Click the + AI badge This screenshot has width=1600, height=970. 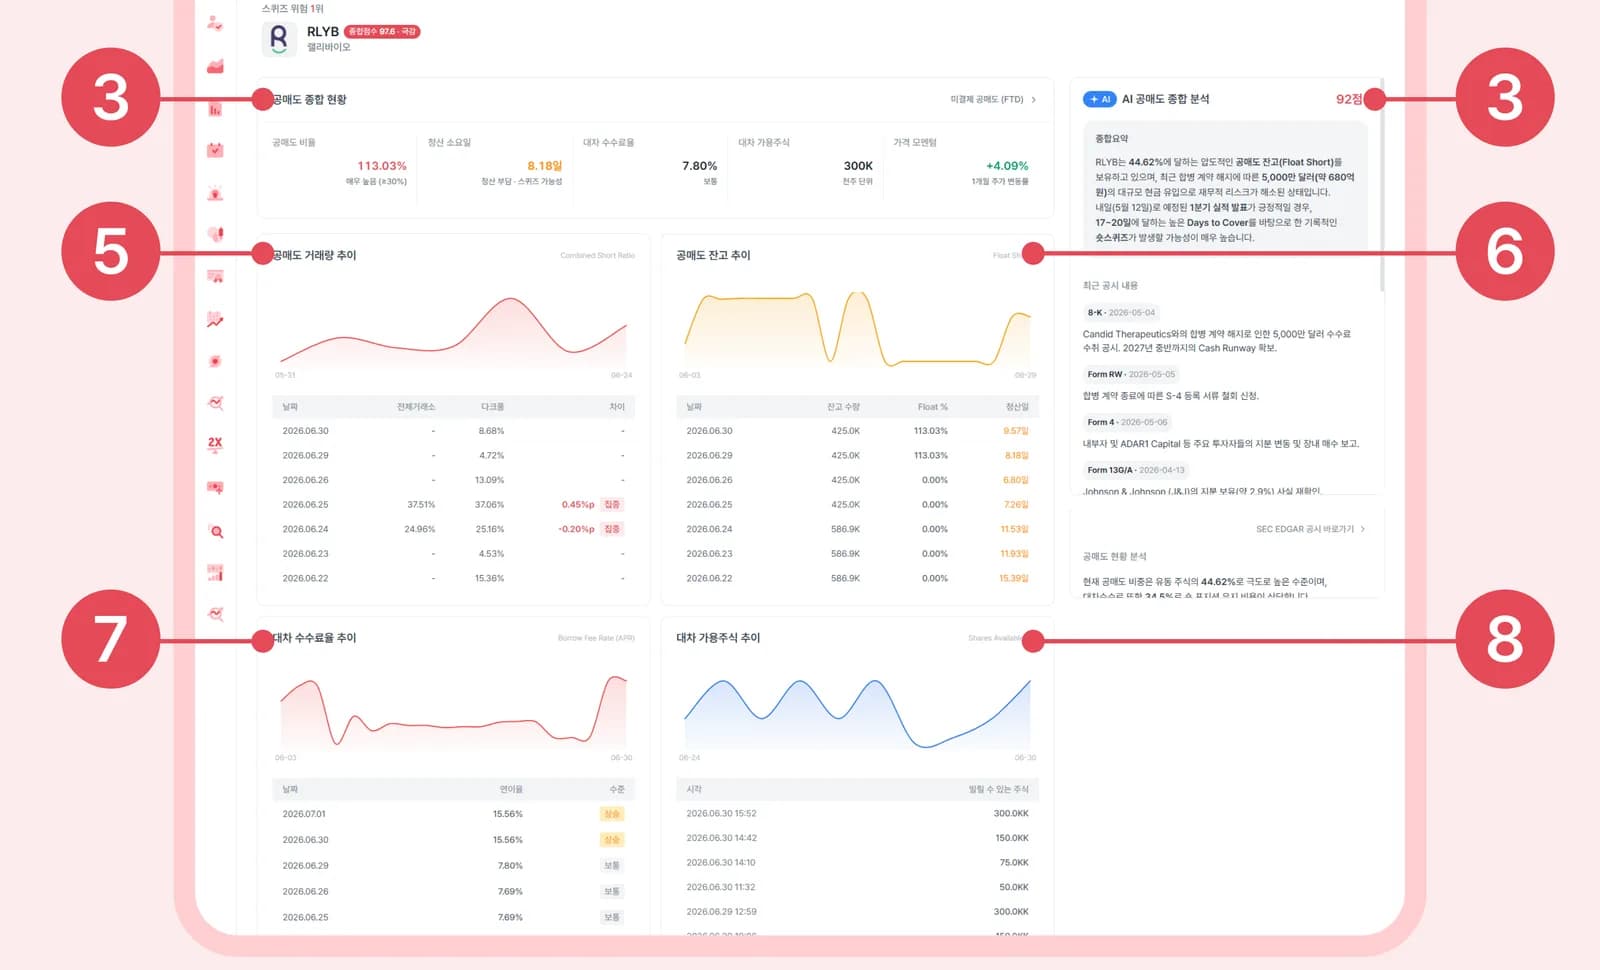(1100, 99)
